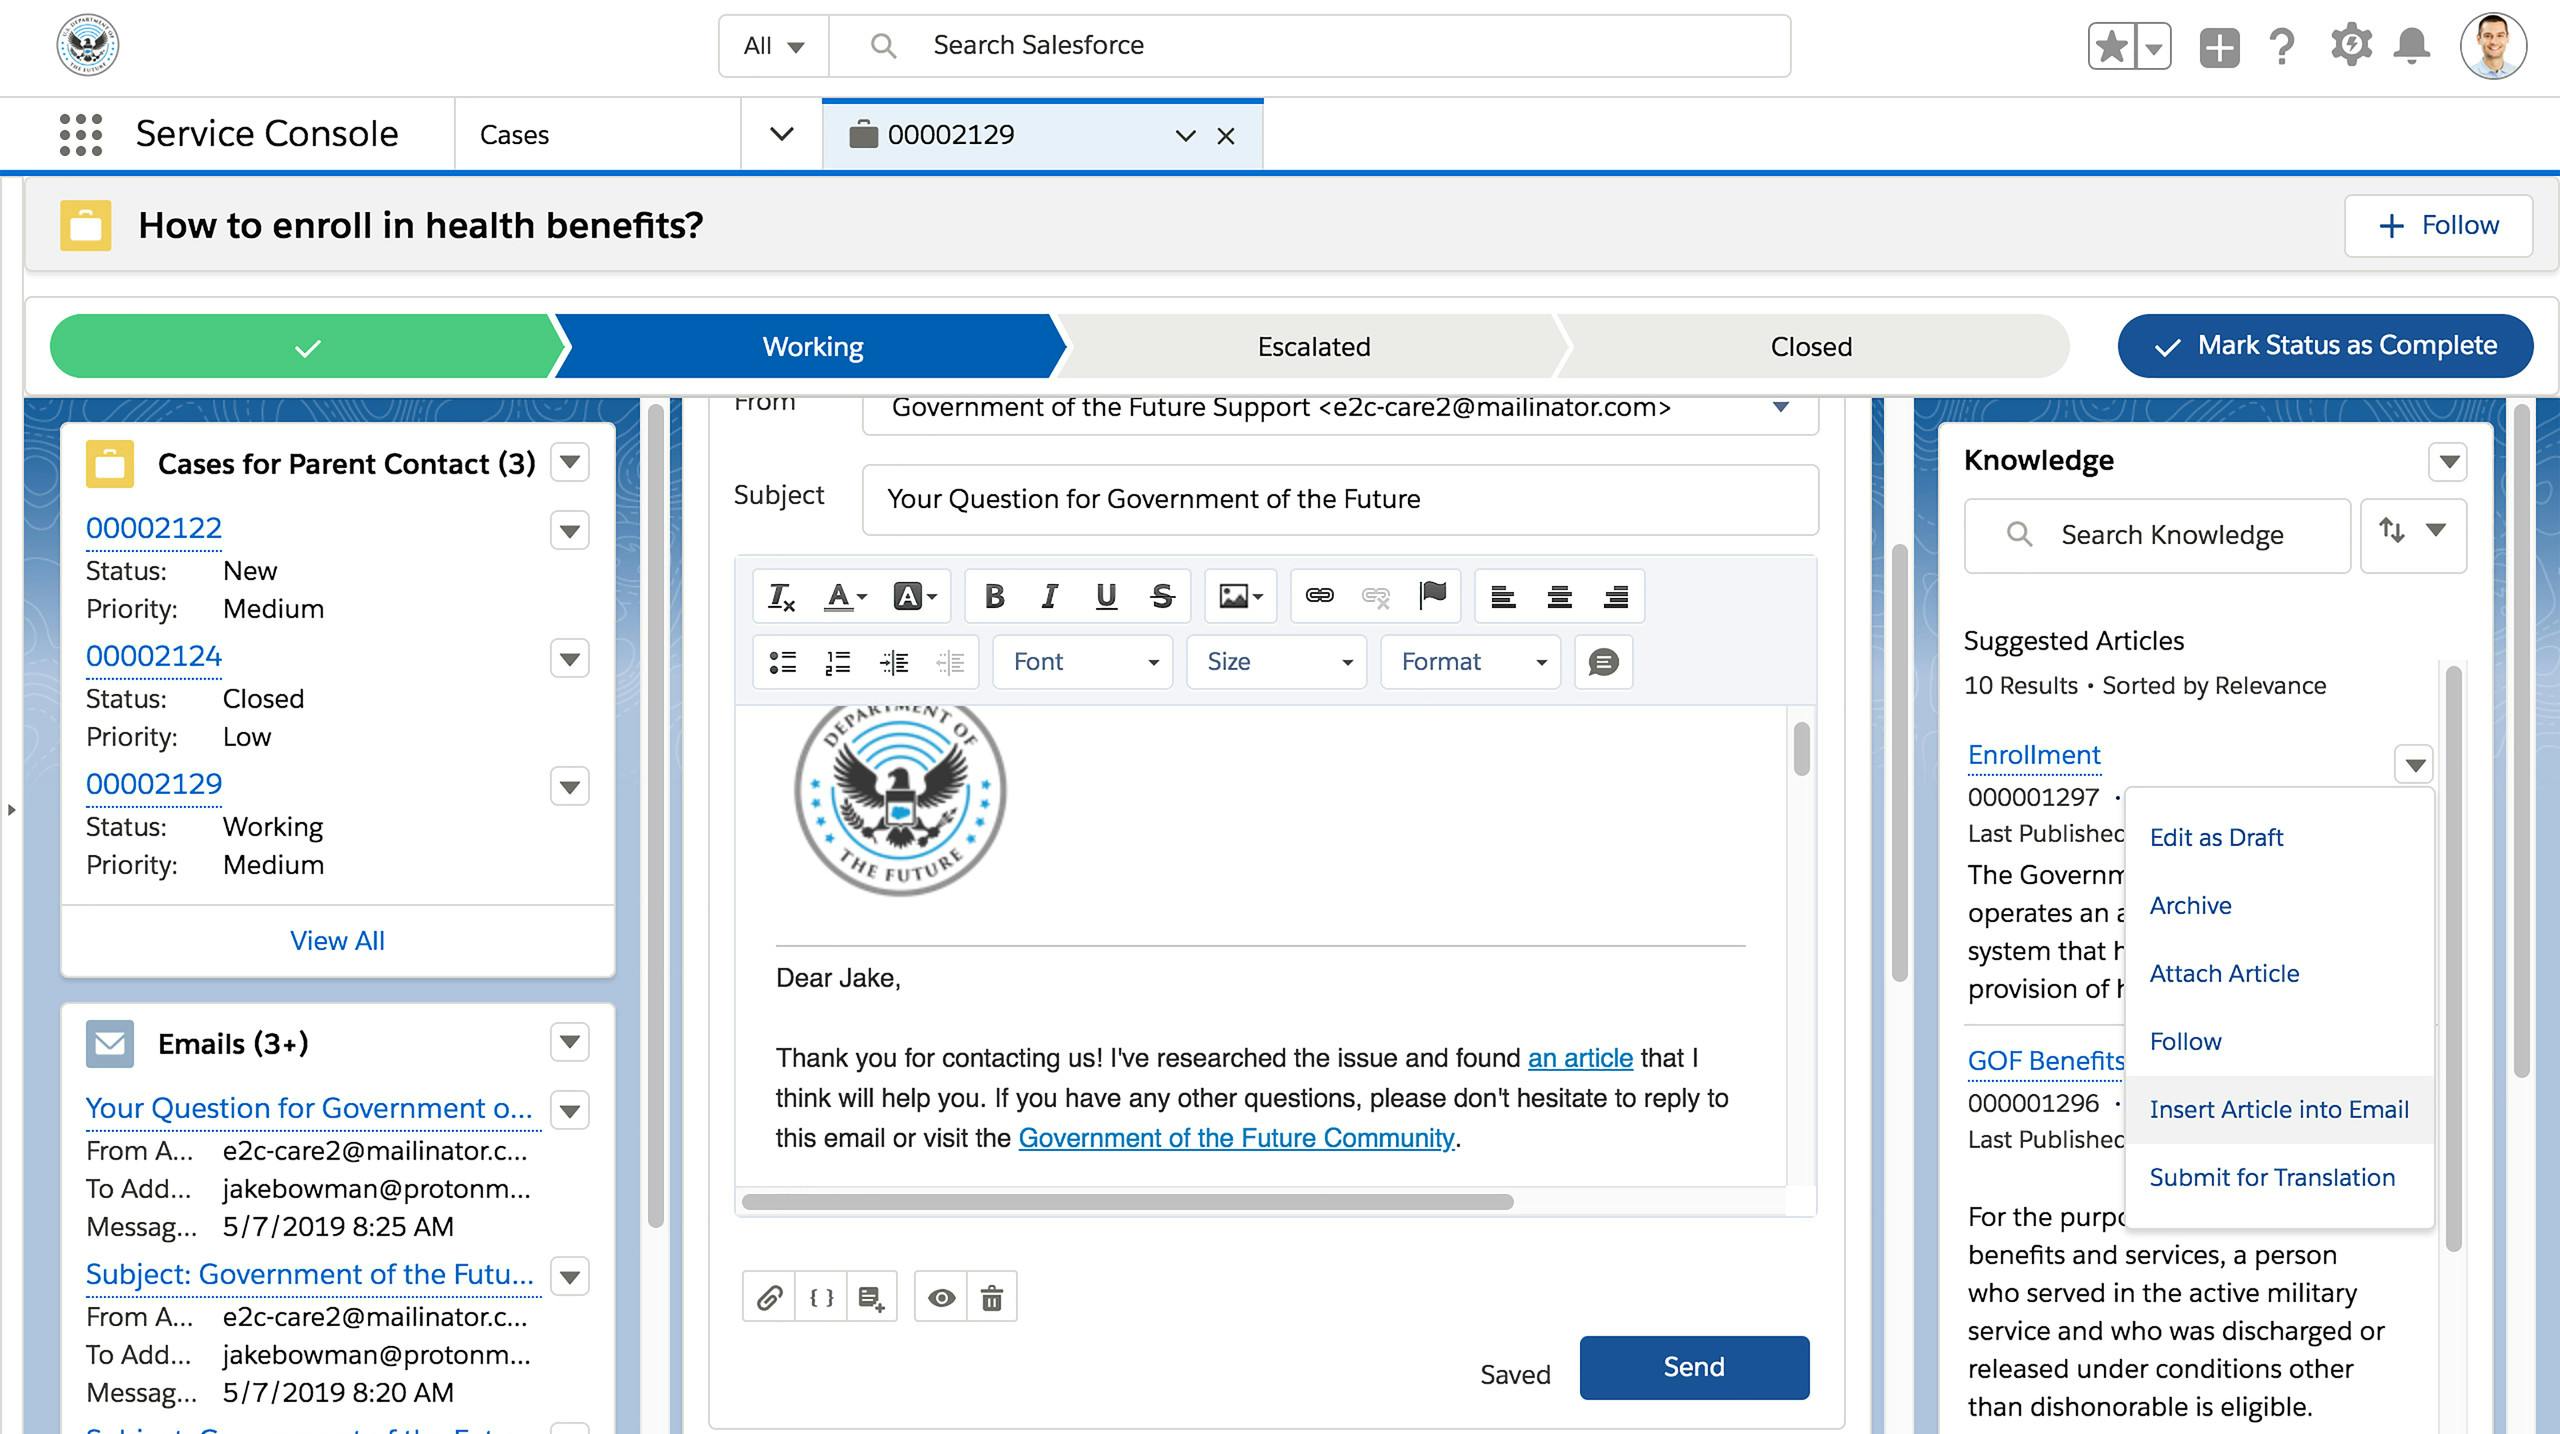
Task: Open the Global Actions plus icon
Action: click(x=2219, y=47)
